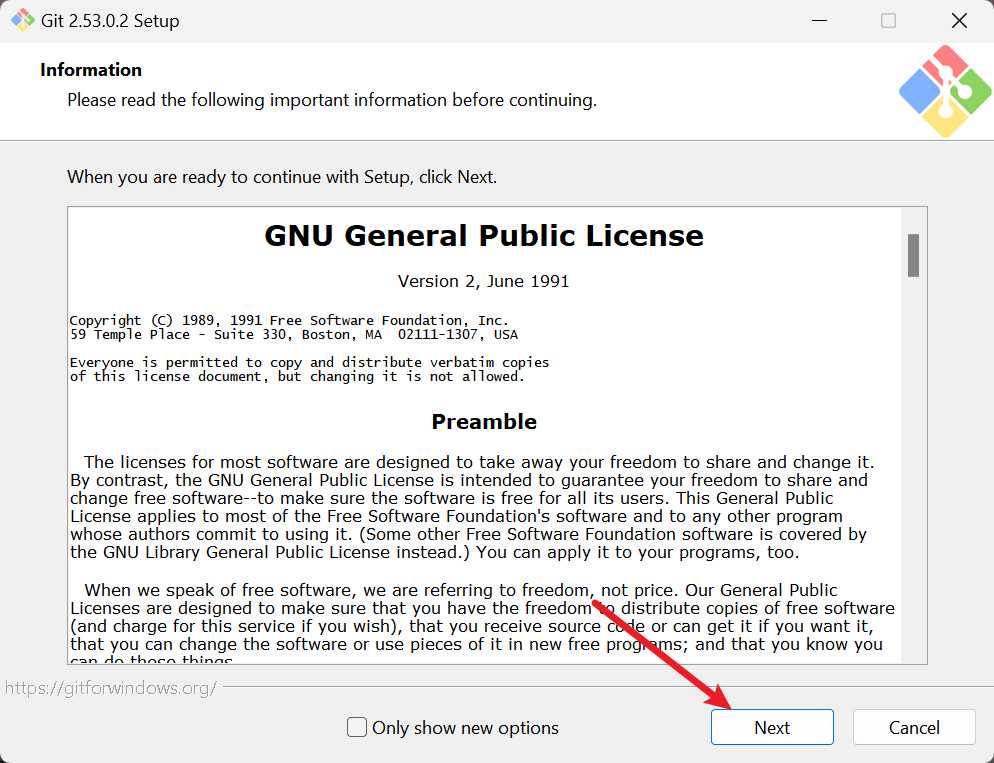Click the Git icon in the title bar

22,20
